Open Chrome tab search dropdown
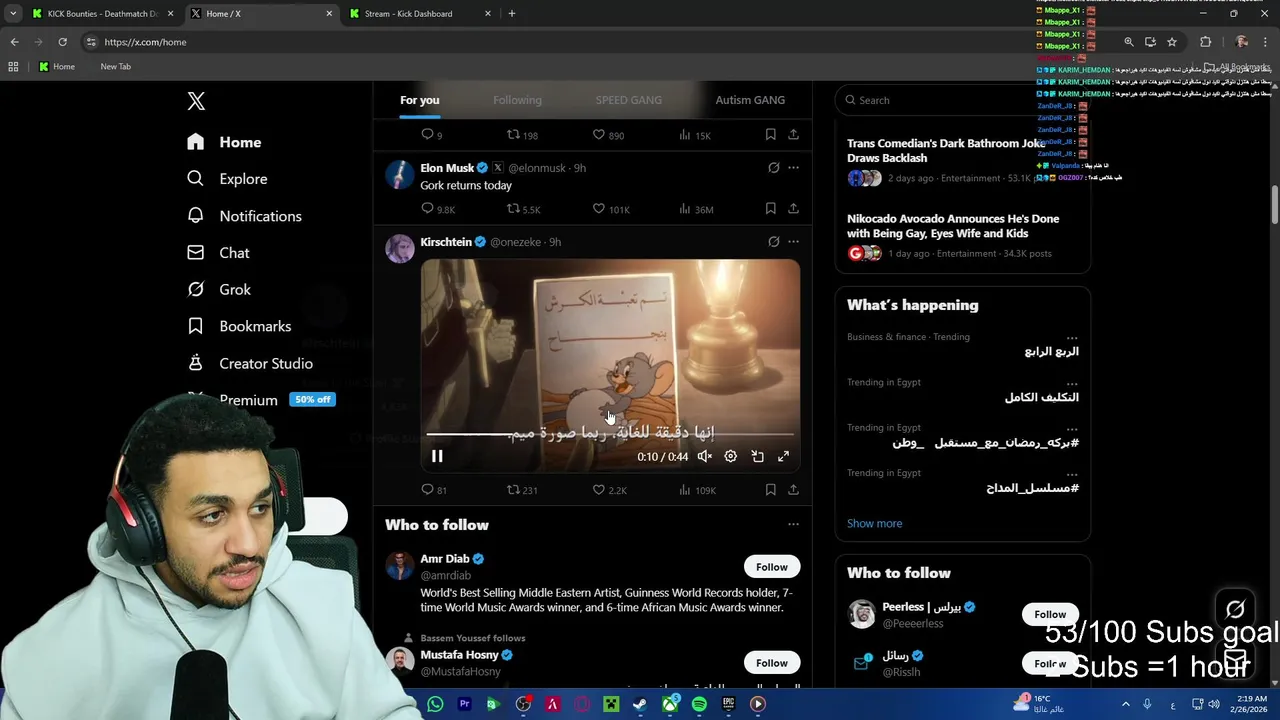 pyautogui.click(x=13, y=14)
